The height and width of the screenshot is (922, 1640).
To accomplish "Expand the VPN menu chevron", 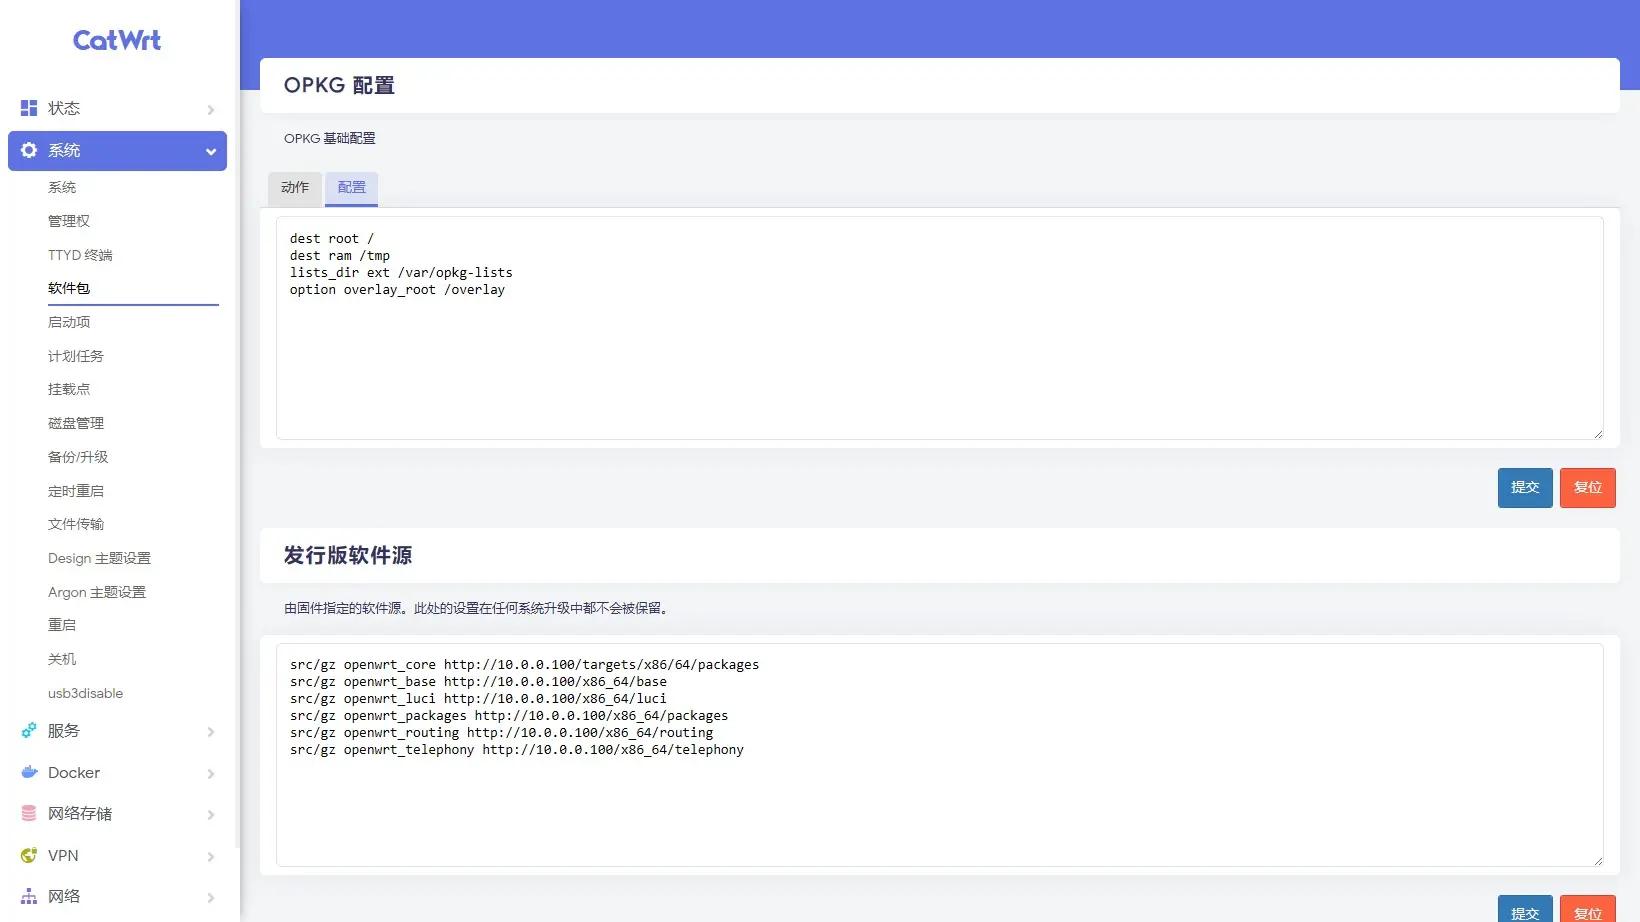I will coord(211,857).
